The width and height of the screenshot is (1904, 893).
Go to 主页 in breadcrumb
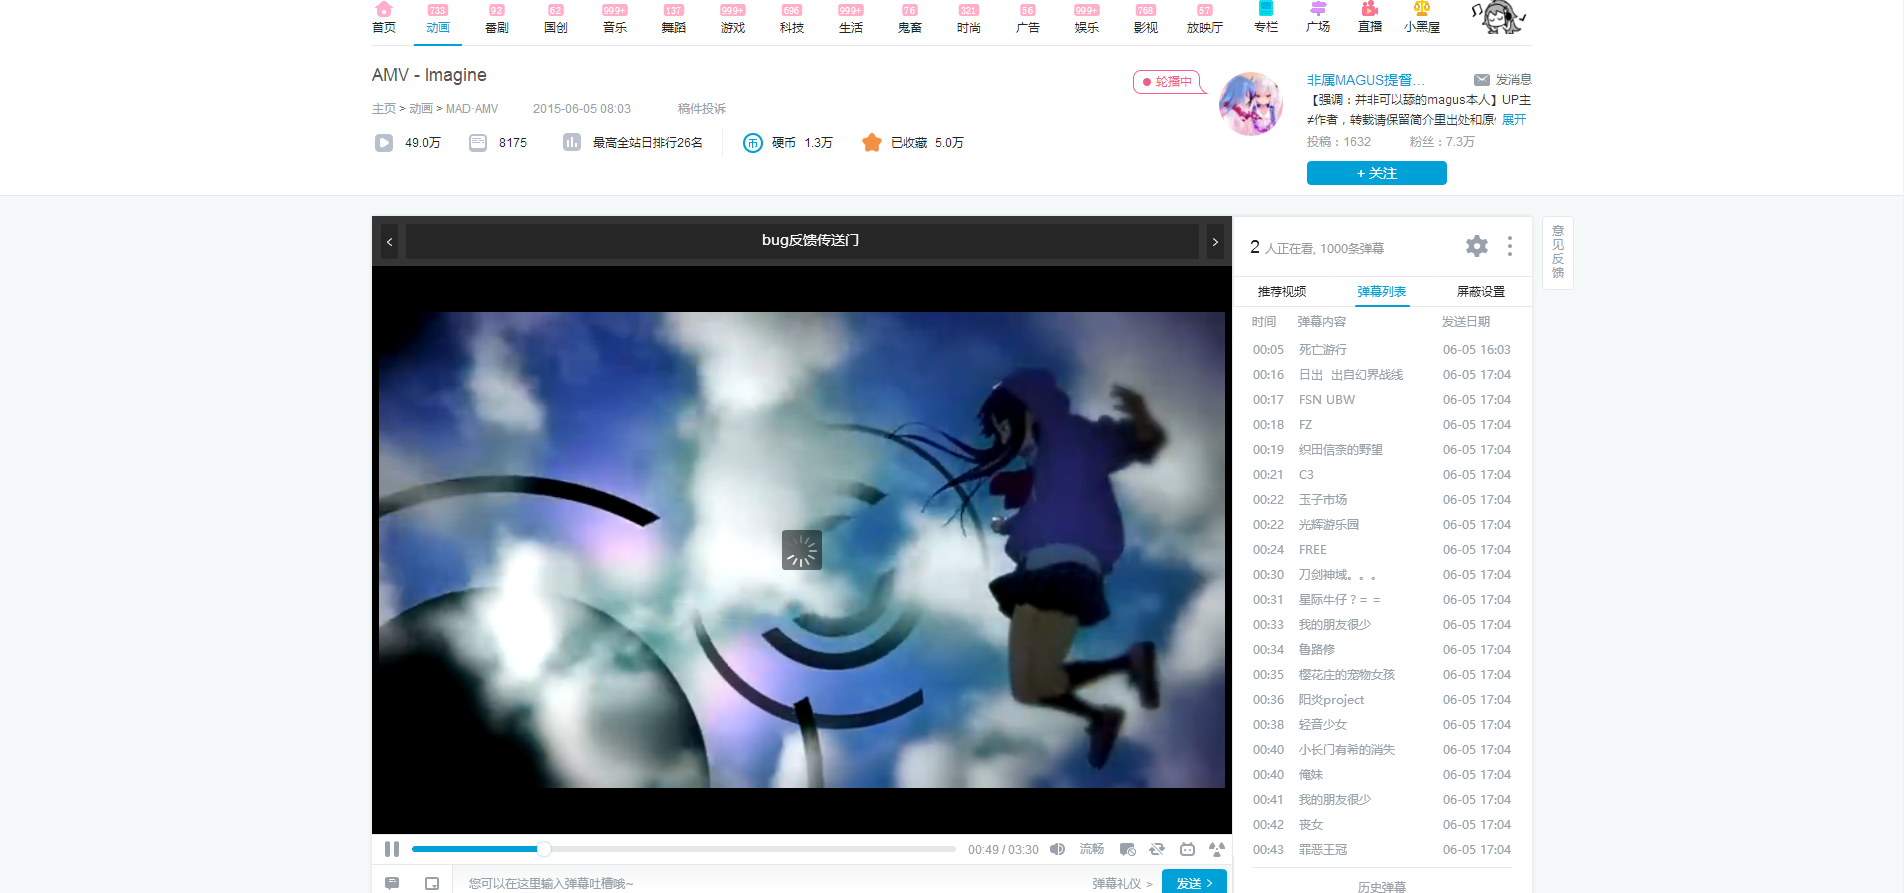tap(384, 109)
